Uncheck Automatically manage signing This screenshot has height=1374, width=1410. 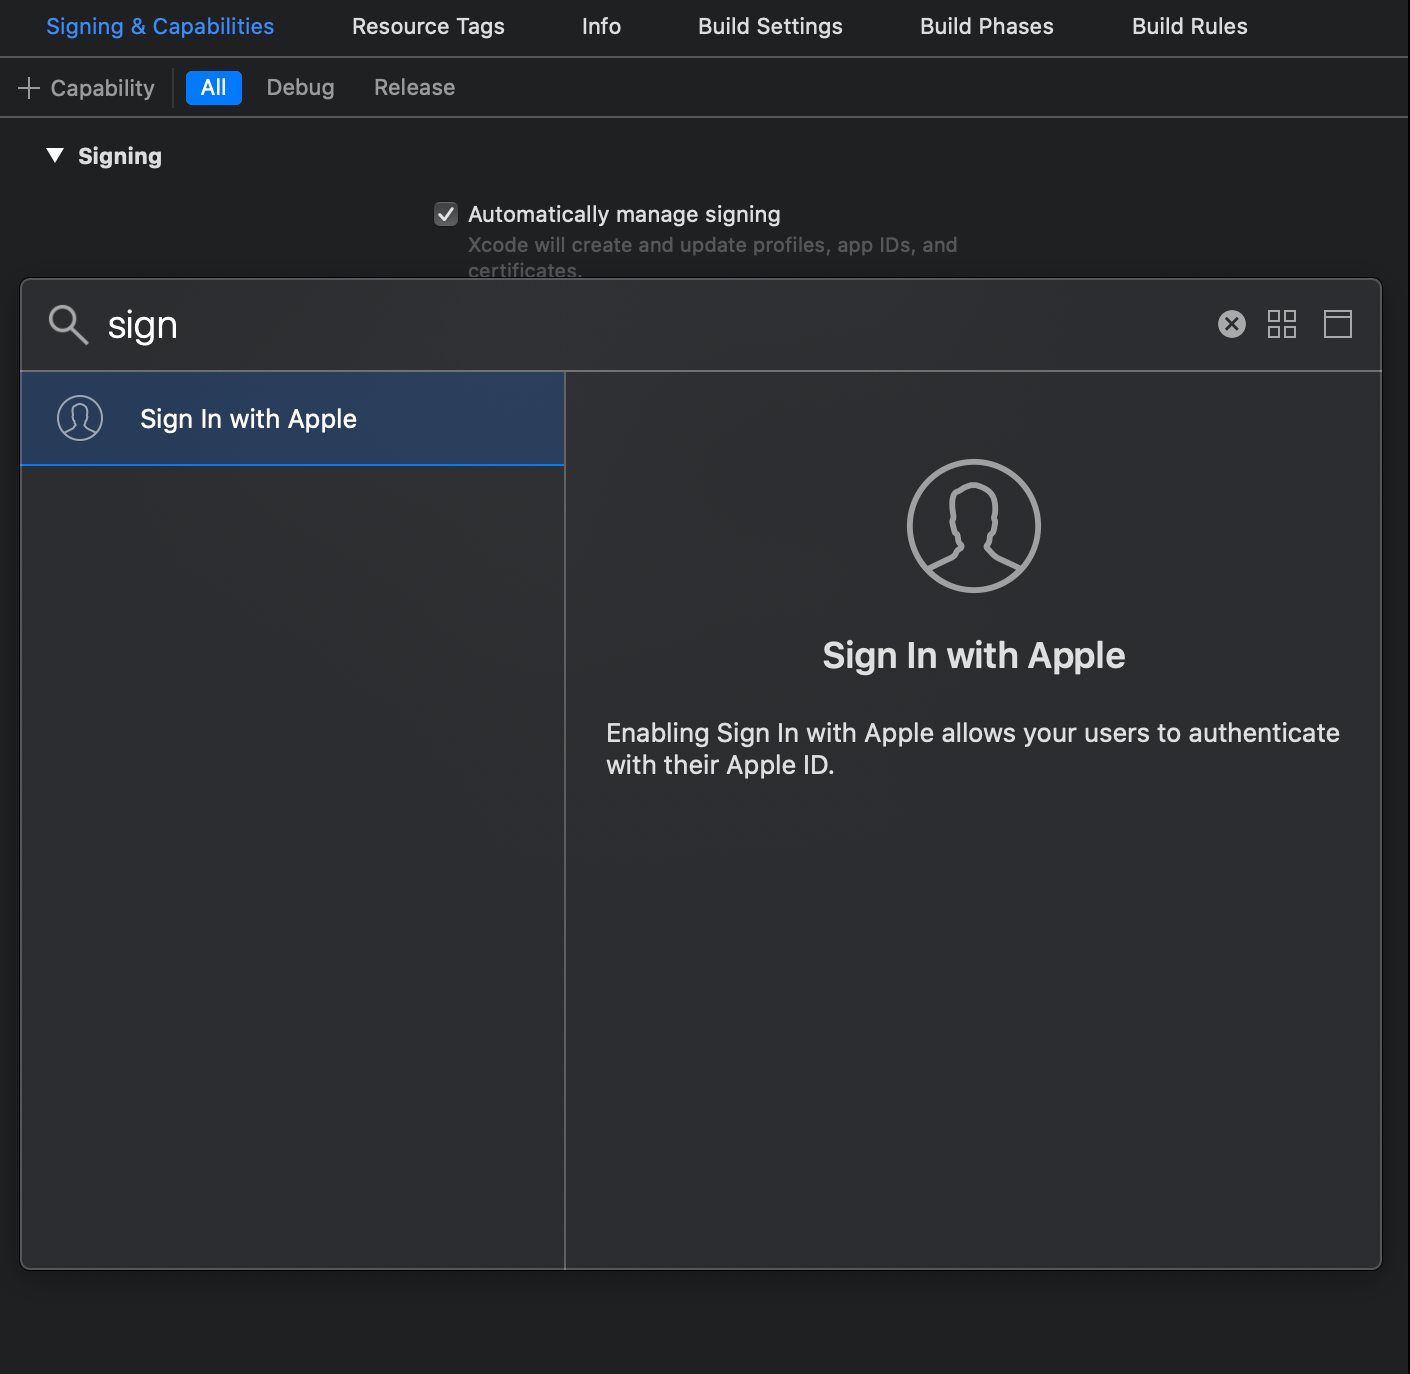pos(446,214)
